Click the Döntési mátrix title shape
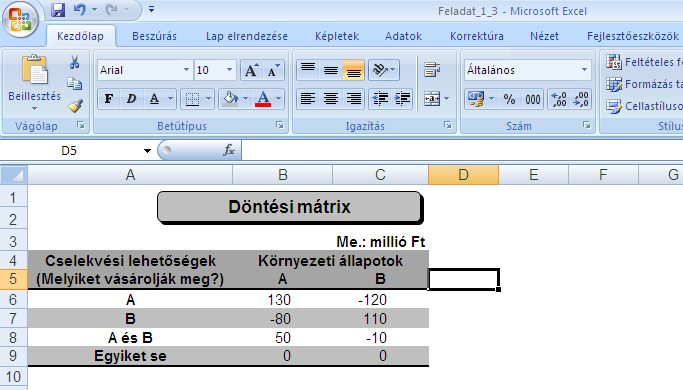Image resolution: width=683 pixels, height=390 pixels. click(290, 207)
